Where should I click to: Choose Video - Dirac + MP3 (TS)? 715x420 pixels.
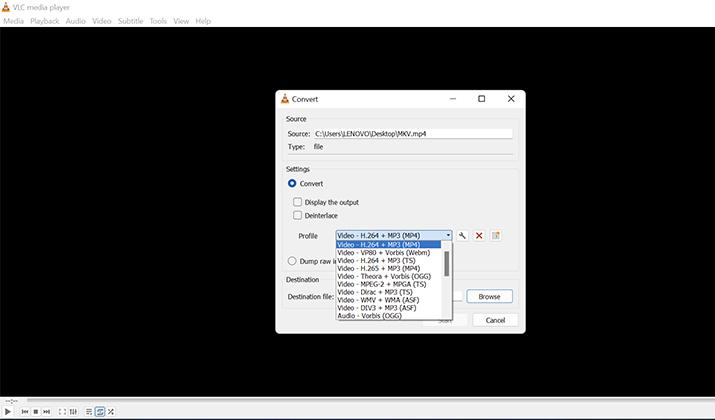[389, 292]
